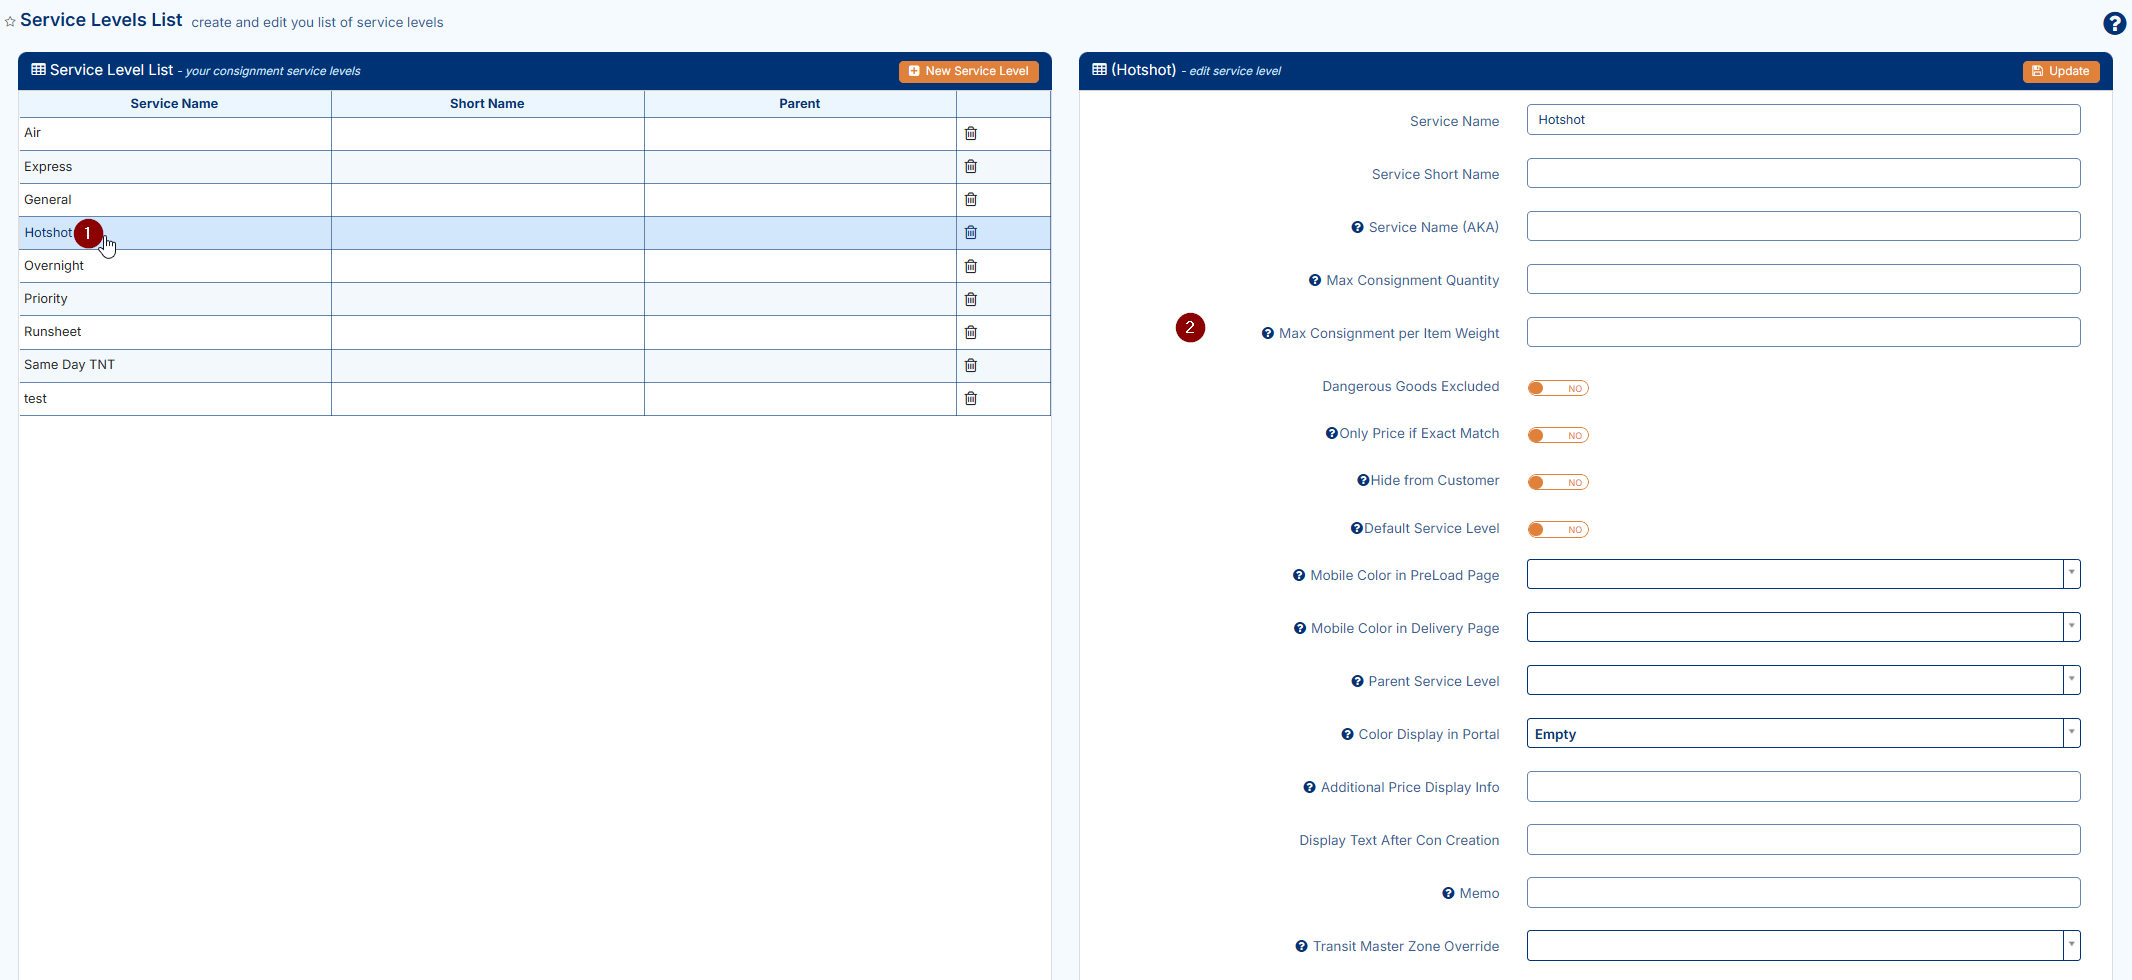
Task: Open Mobile Color in Delivery Page selector
Action: coord(1802,627)
